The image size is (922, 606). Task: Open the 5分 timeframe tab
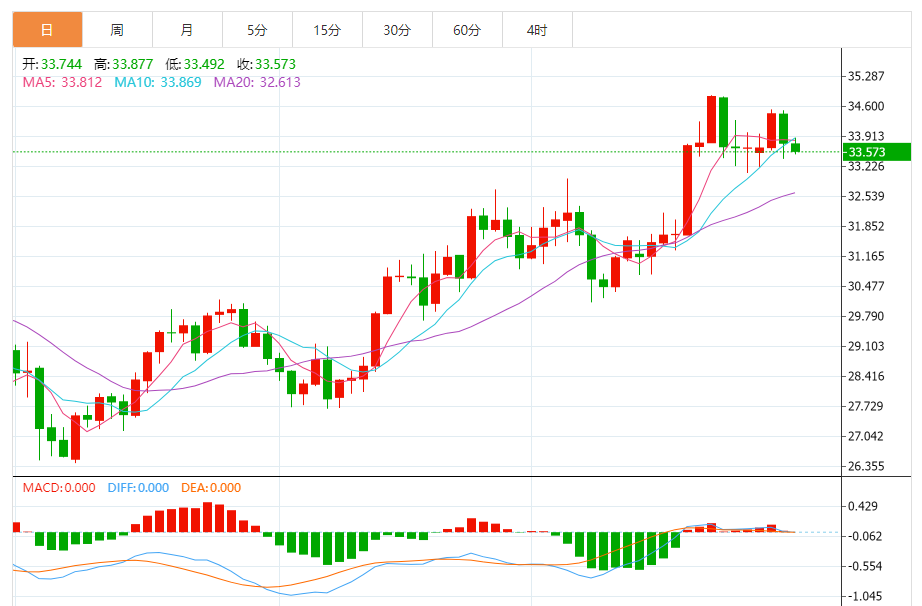coord(258,30)
